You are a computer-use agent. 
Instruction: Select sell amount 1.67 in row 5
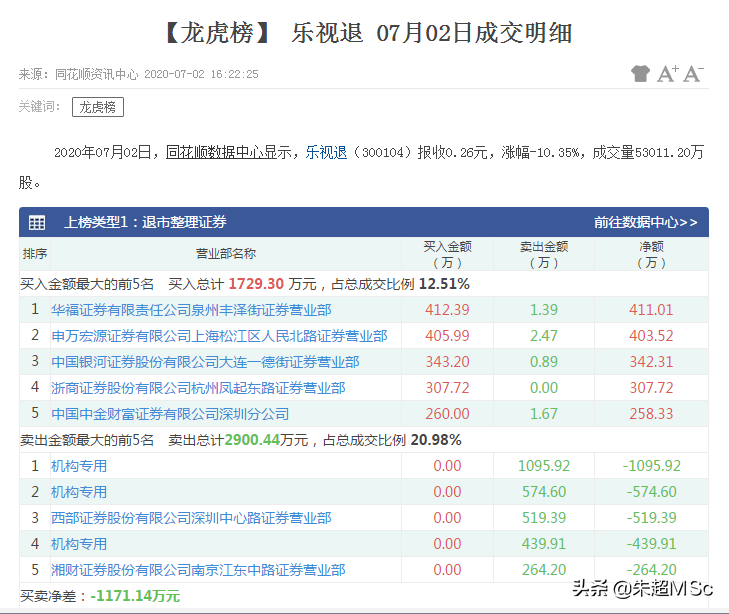coord(544,414)
